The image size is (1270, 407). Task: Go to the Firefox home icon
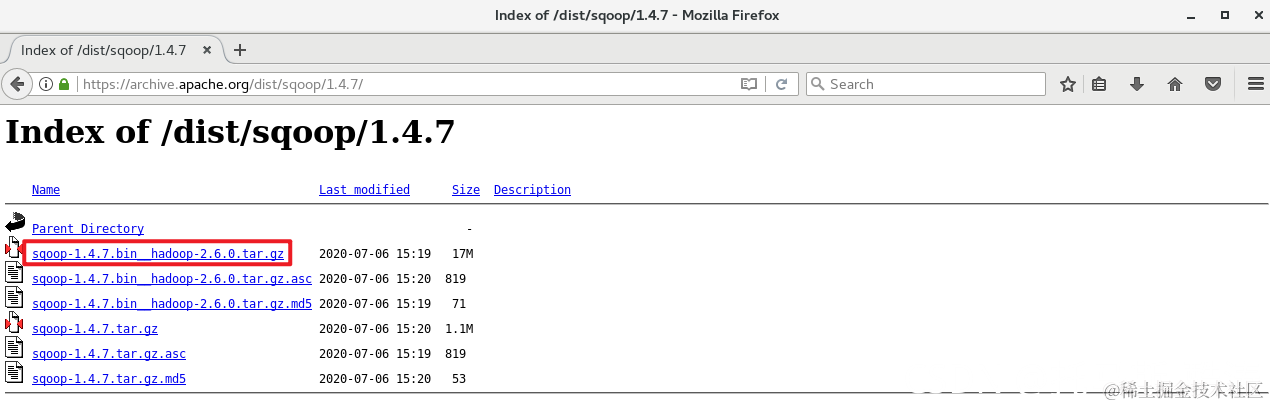point(1175,84)
